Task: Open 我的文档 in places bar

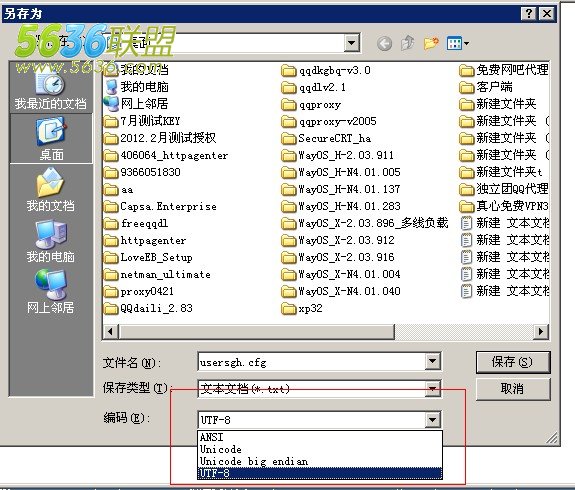Action: 51,190
